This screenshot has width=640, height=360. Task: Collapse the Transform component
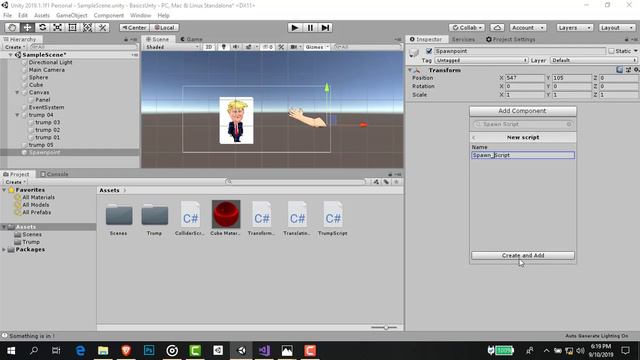[410, 70]
